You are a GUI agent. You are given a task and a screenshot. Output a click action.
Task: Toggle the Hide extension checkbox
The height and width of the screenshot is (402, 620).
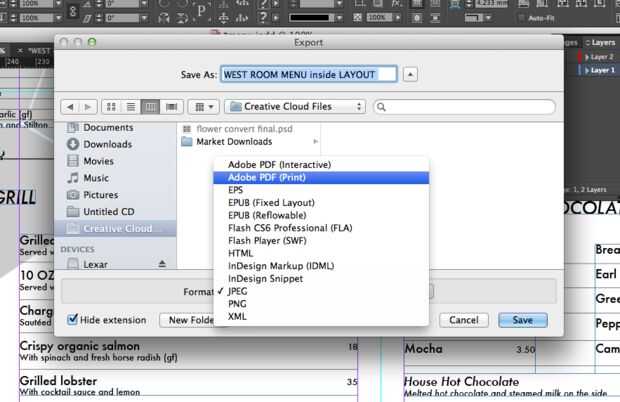(72, 319)
